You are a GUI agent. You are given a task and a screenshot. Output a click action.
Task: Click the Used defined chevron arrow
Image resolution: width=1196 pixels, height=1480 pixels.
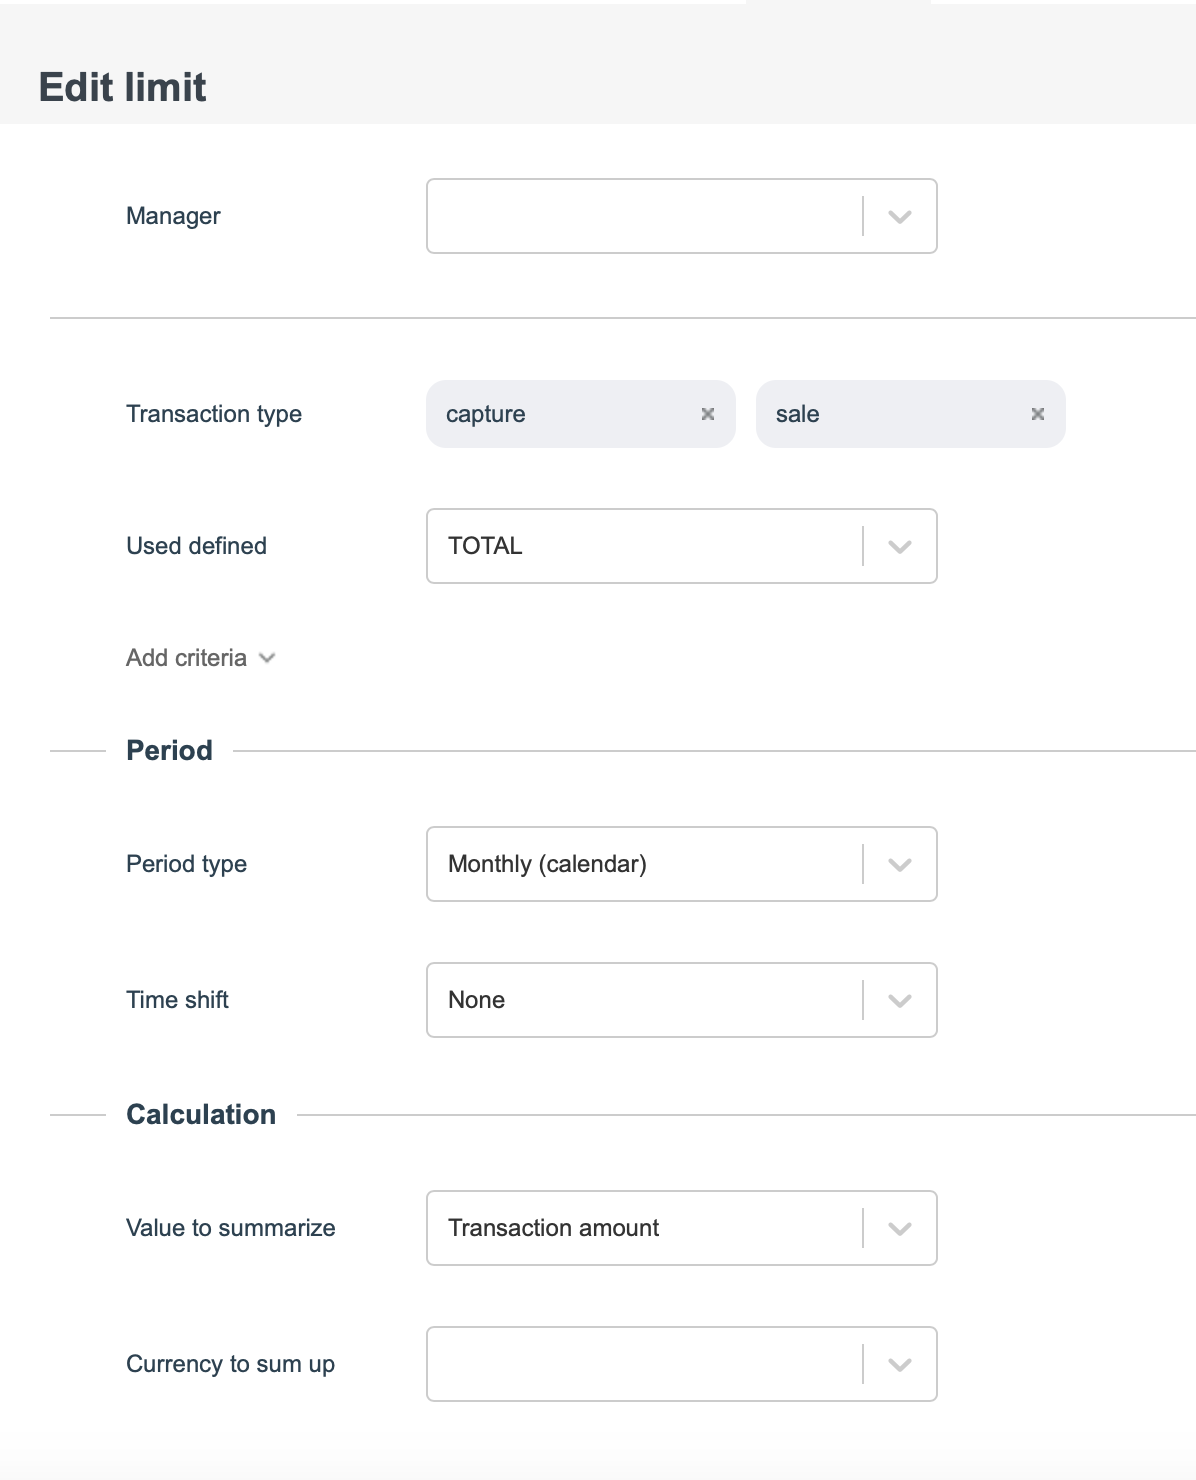900,547
